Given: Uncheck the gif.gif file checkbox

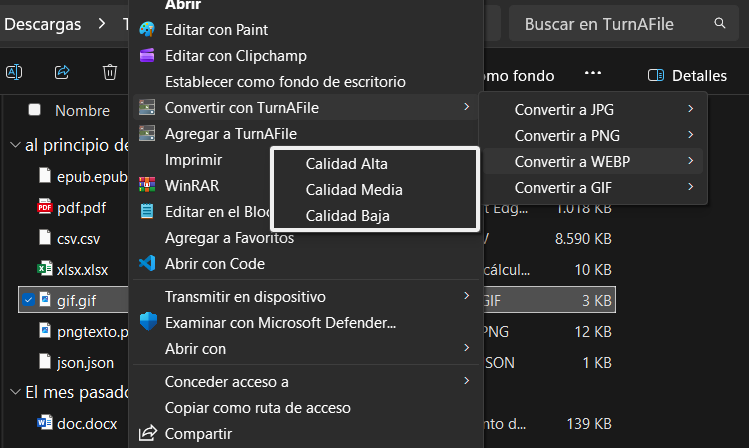Looking at the screenshot, I should click(28, 299).
